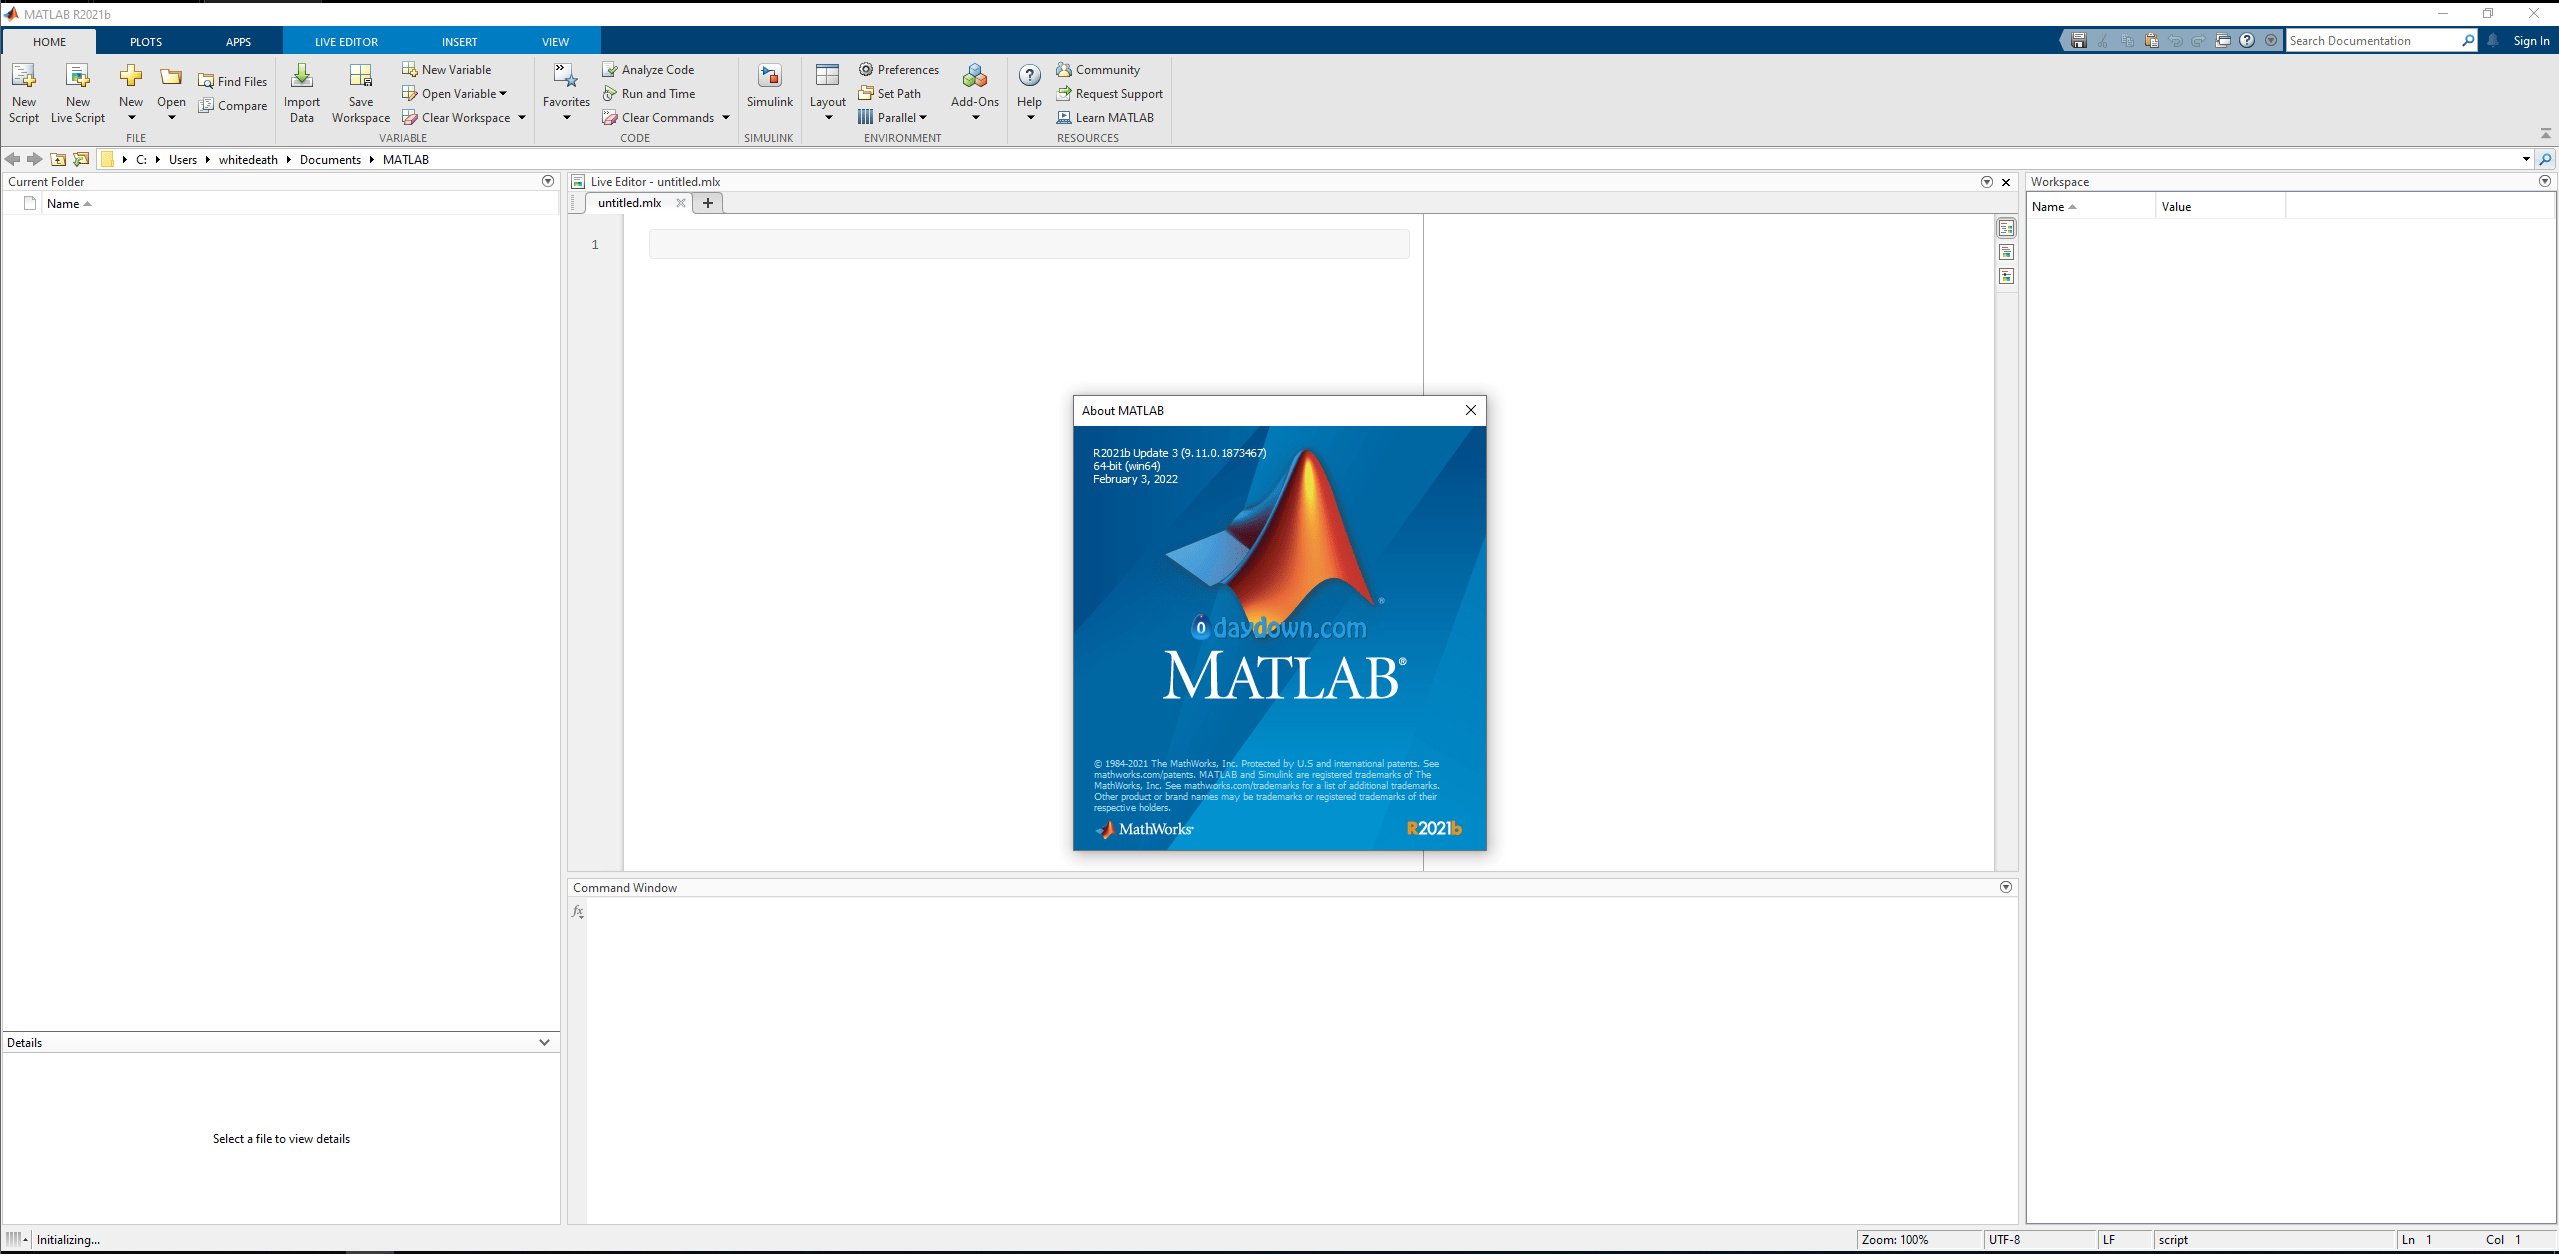Click the save icon in the quick access toolbar
The image size is (2559, 1254).
(x=2079, y=41)
